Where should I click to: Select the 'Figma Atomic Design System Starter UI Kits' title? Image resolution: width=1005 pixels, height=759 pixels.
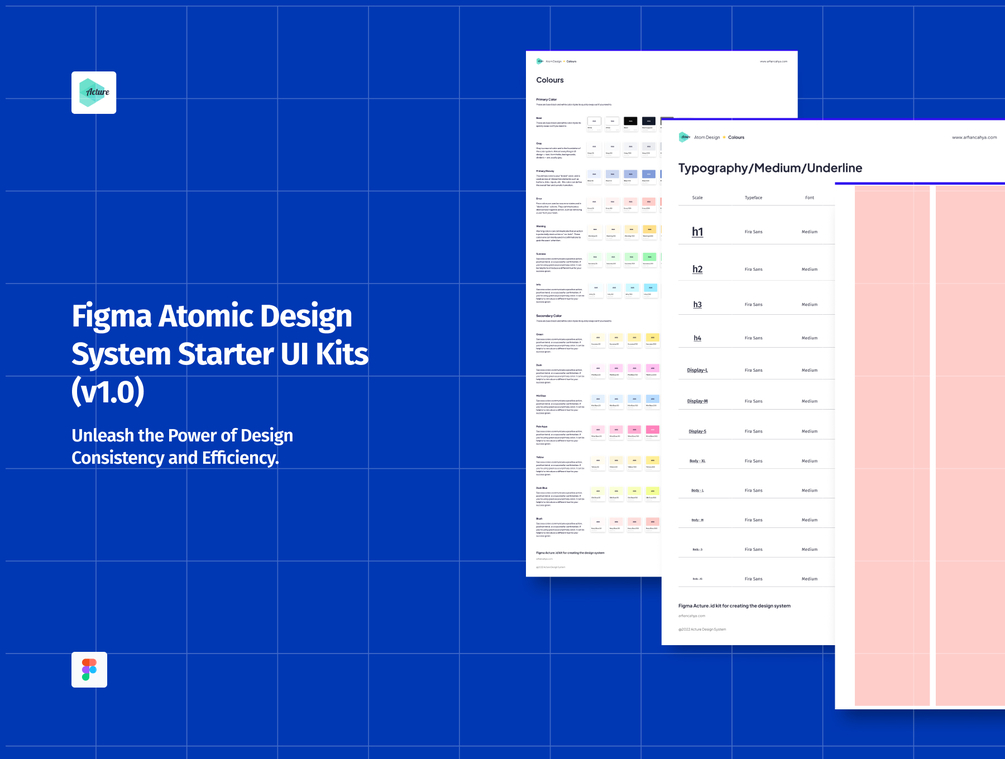(x=220, y=353)
